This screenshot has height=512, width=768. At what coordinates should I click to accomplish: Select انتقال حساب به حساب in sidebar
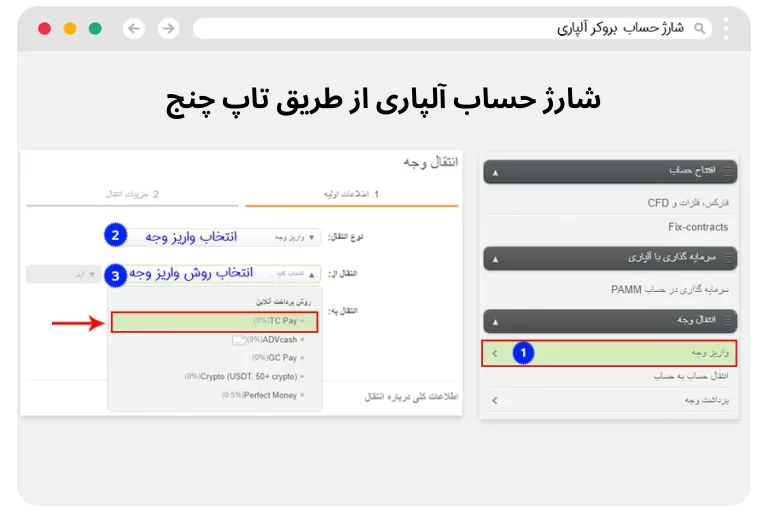[x=691, y=376]
